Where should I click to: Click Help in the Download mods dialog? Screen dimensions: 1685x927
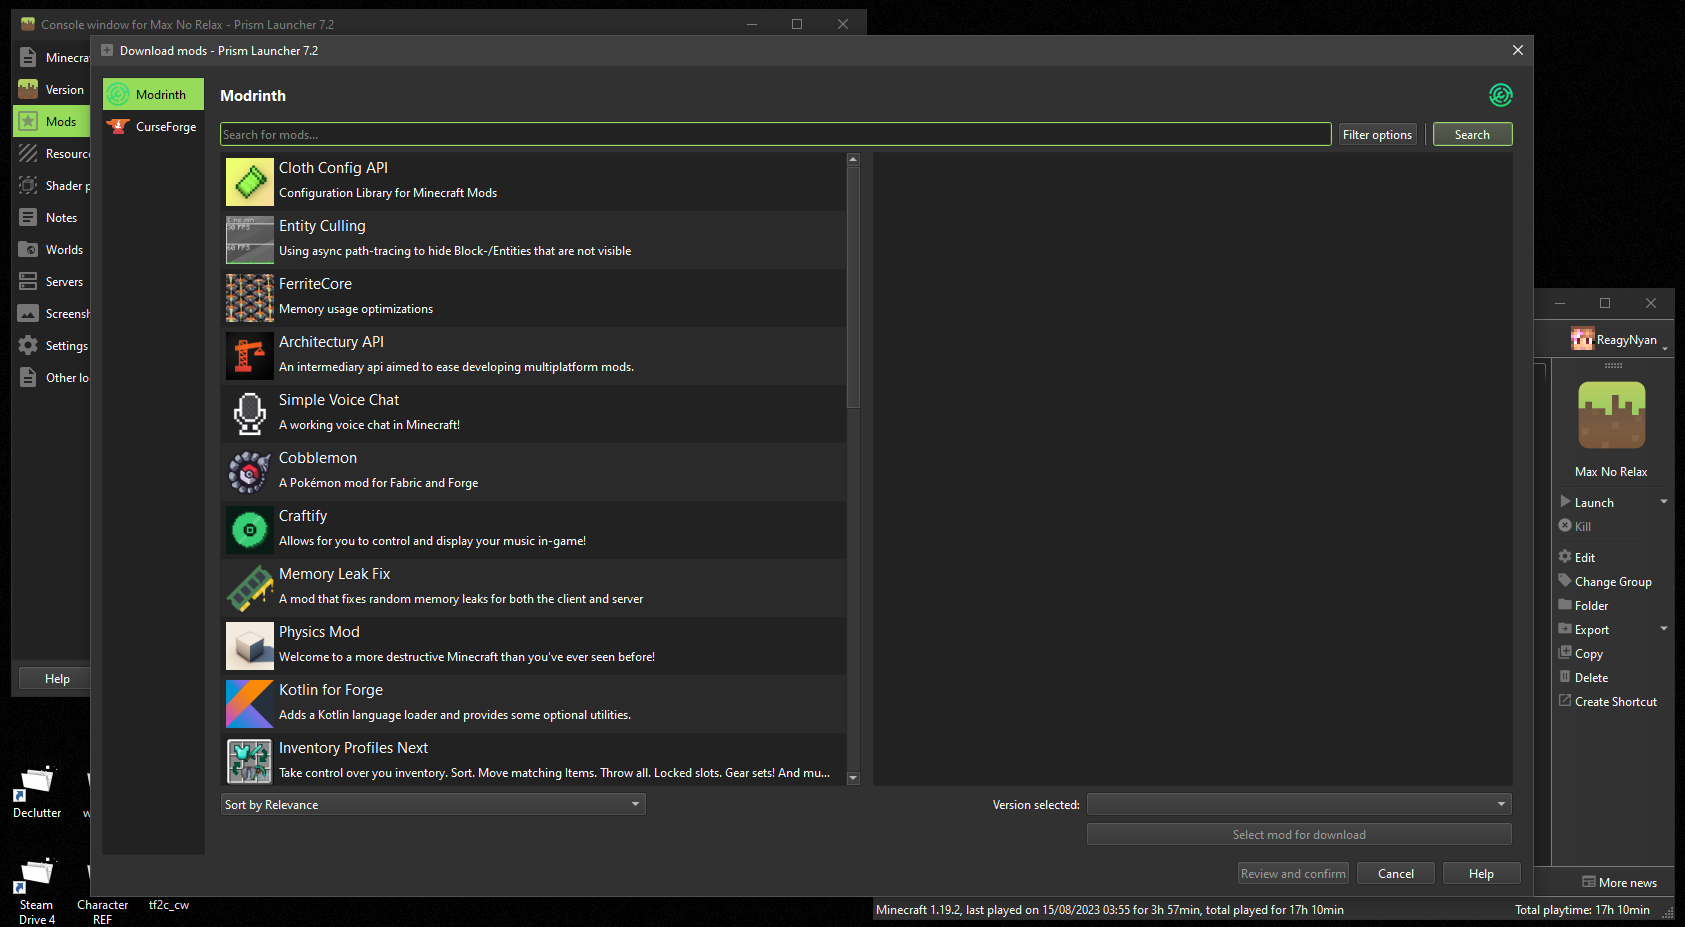click(x=1481, y=873)
